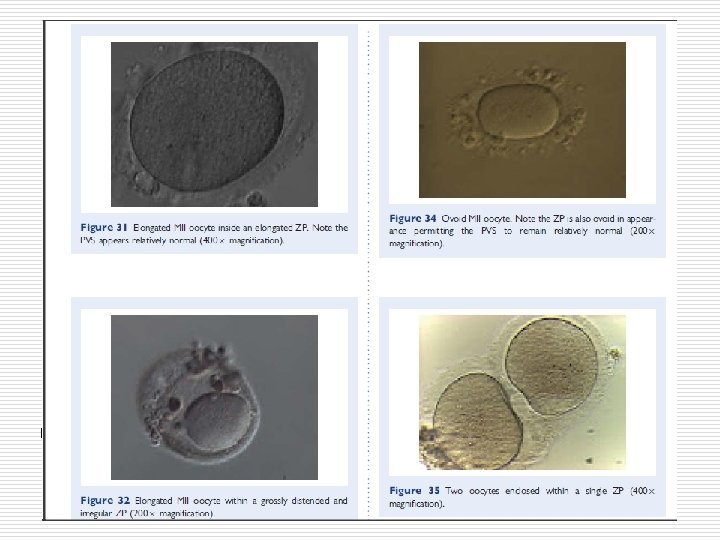Select the 'Figure 32' caption label

click(105, 501)
